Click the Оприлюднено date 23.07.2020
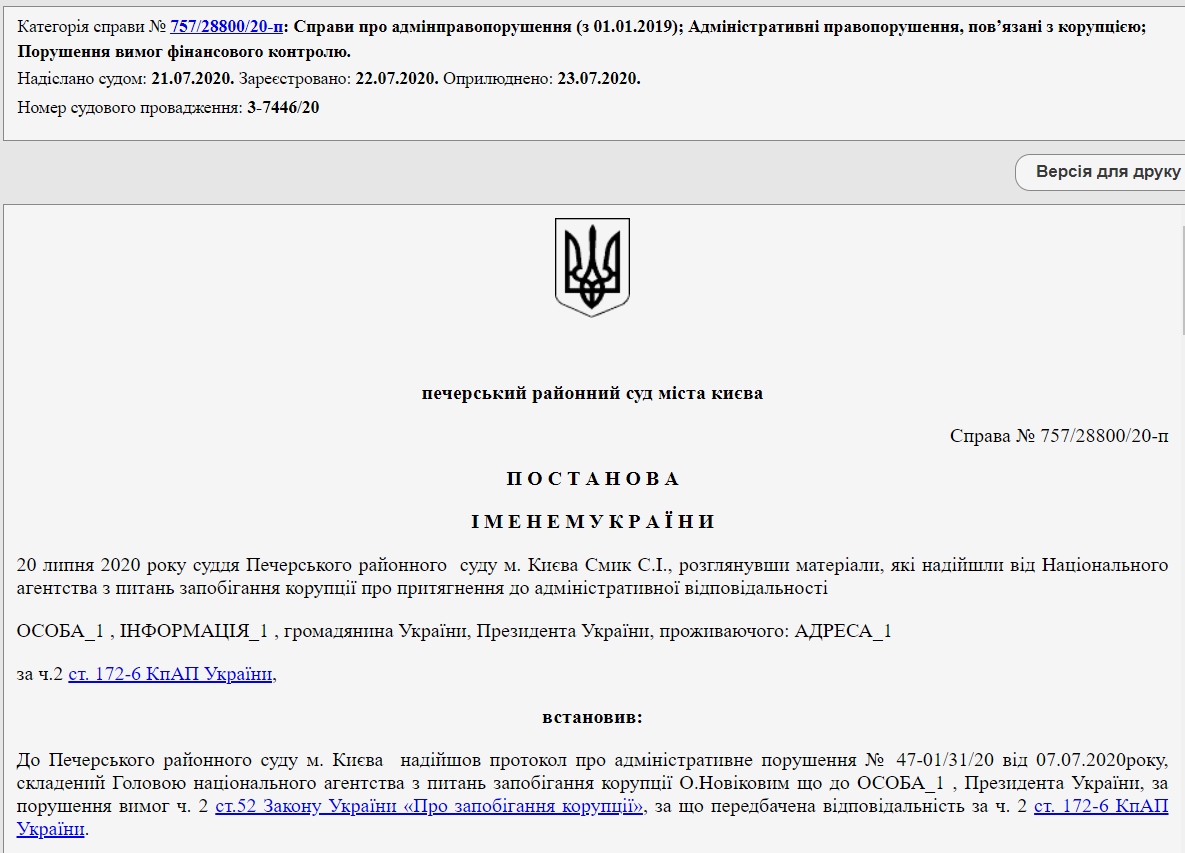The width and height of the screenshot is (1185, 853). [599, 79]
